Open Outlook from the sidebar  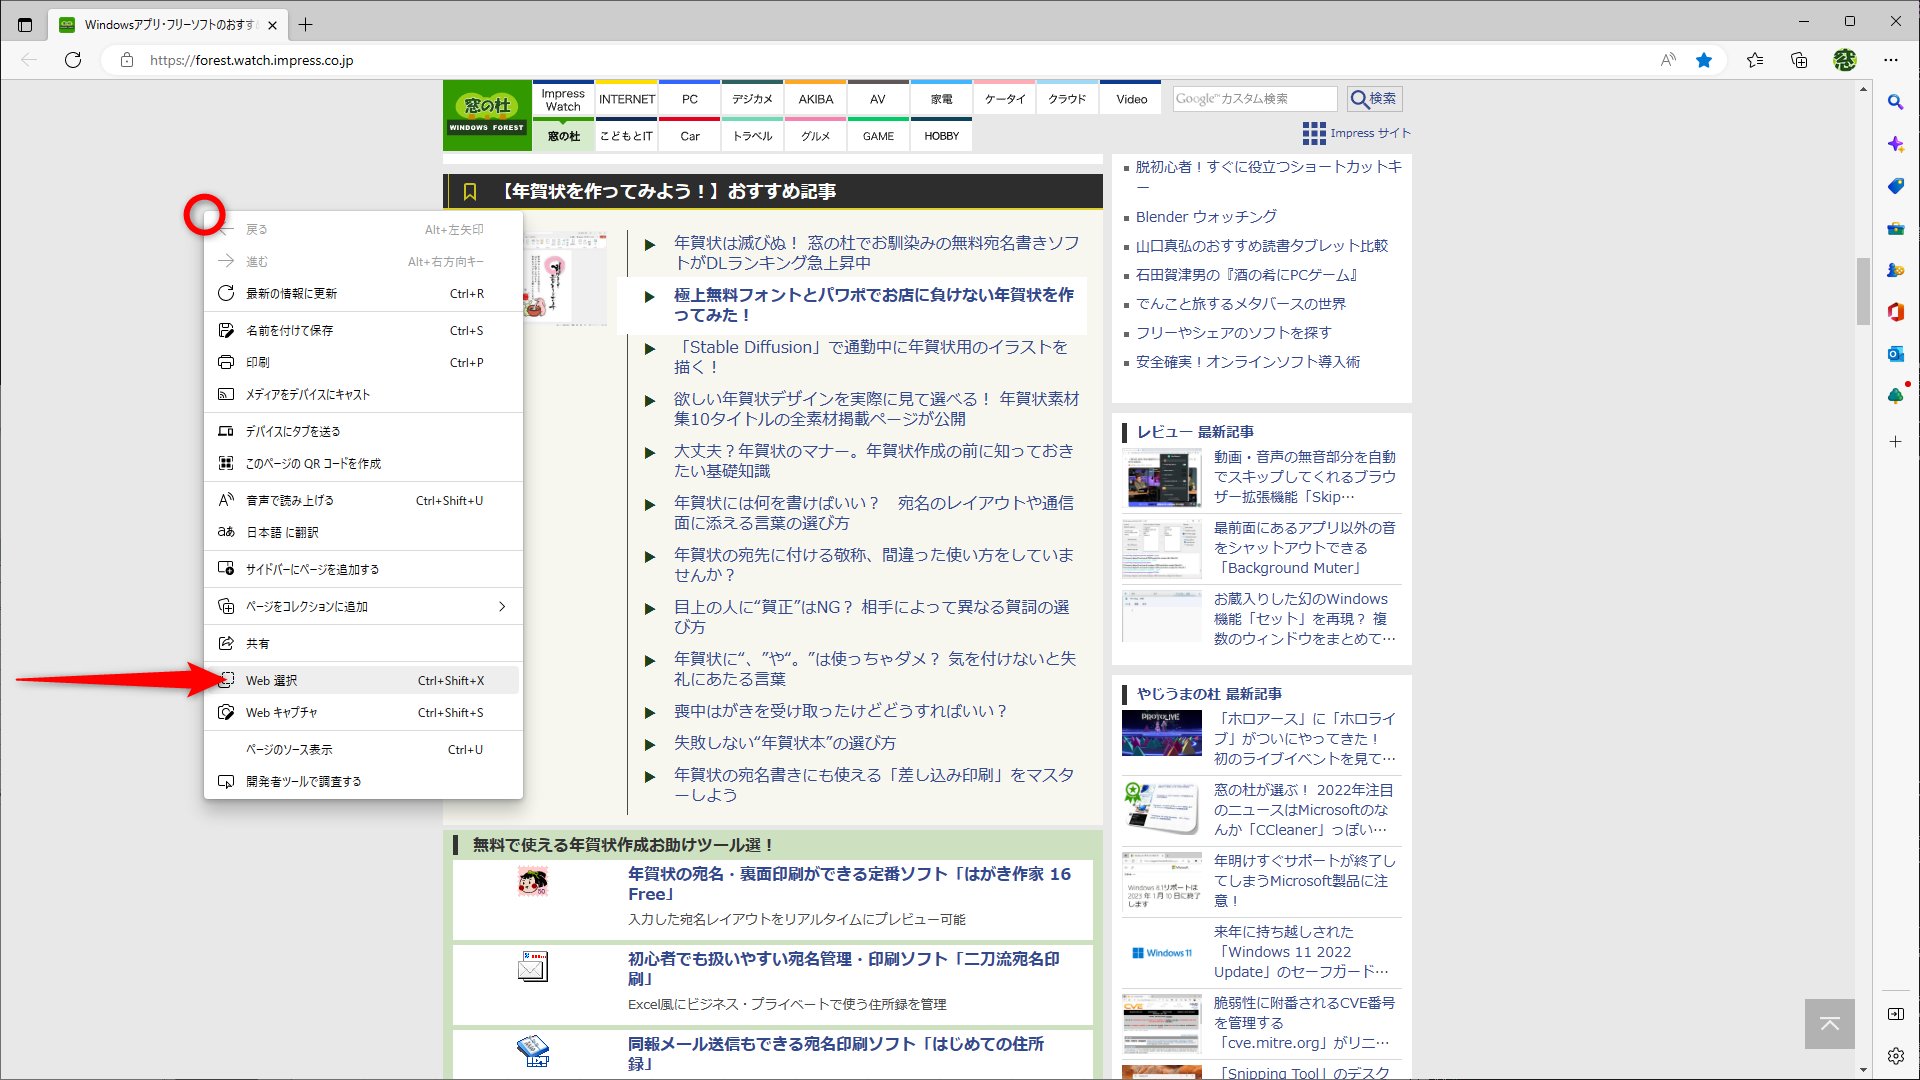(1896, 353)
